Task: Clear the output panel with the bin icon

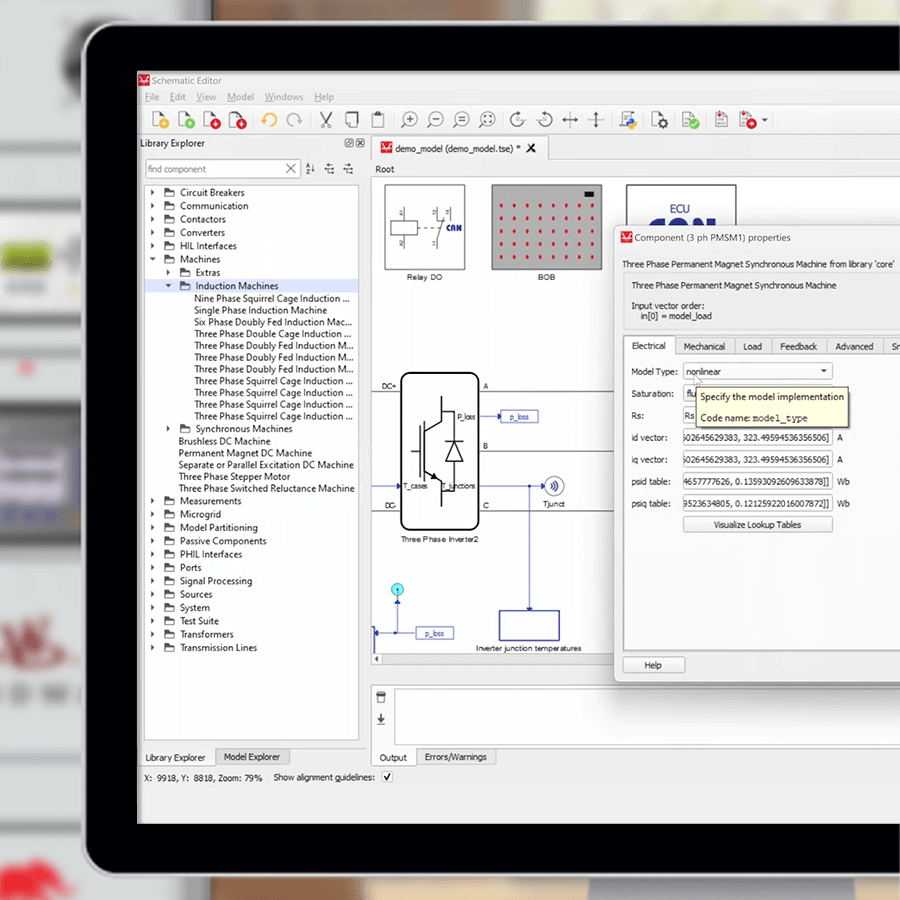Action: [381, 697]
